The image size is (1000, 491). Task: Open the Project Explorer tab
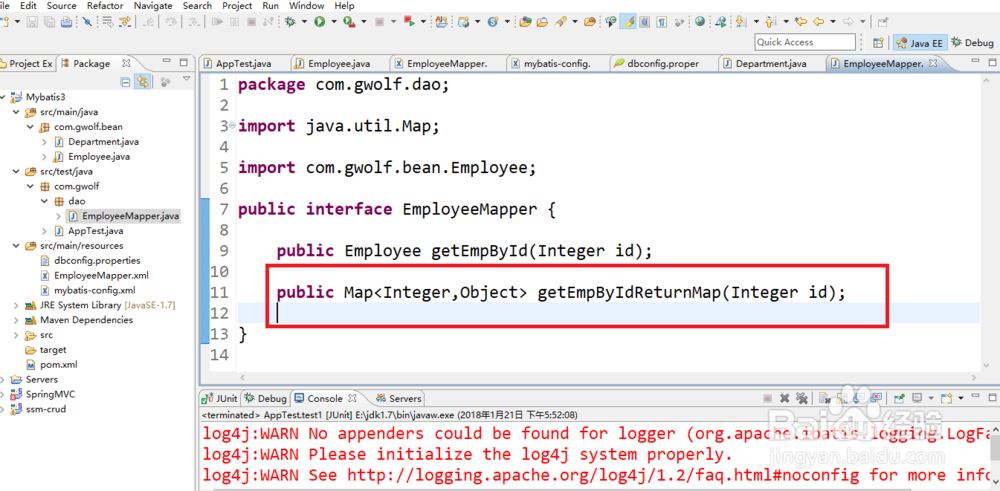[26, 64]
